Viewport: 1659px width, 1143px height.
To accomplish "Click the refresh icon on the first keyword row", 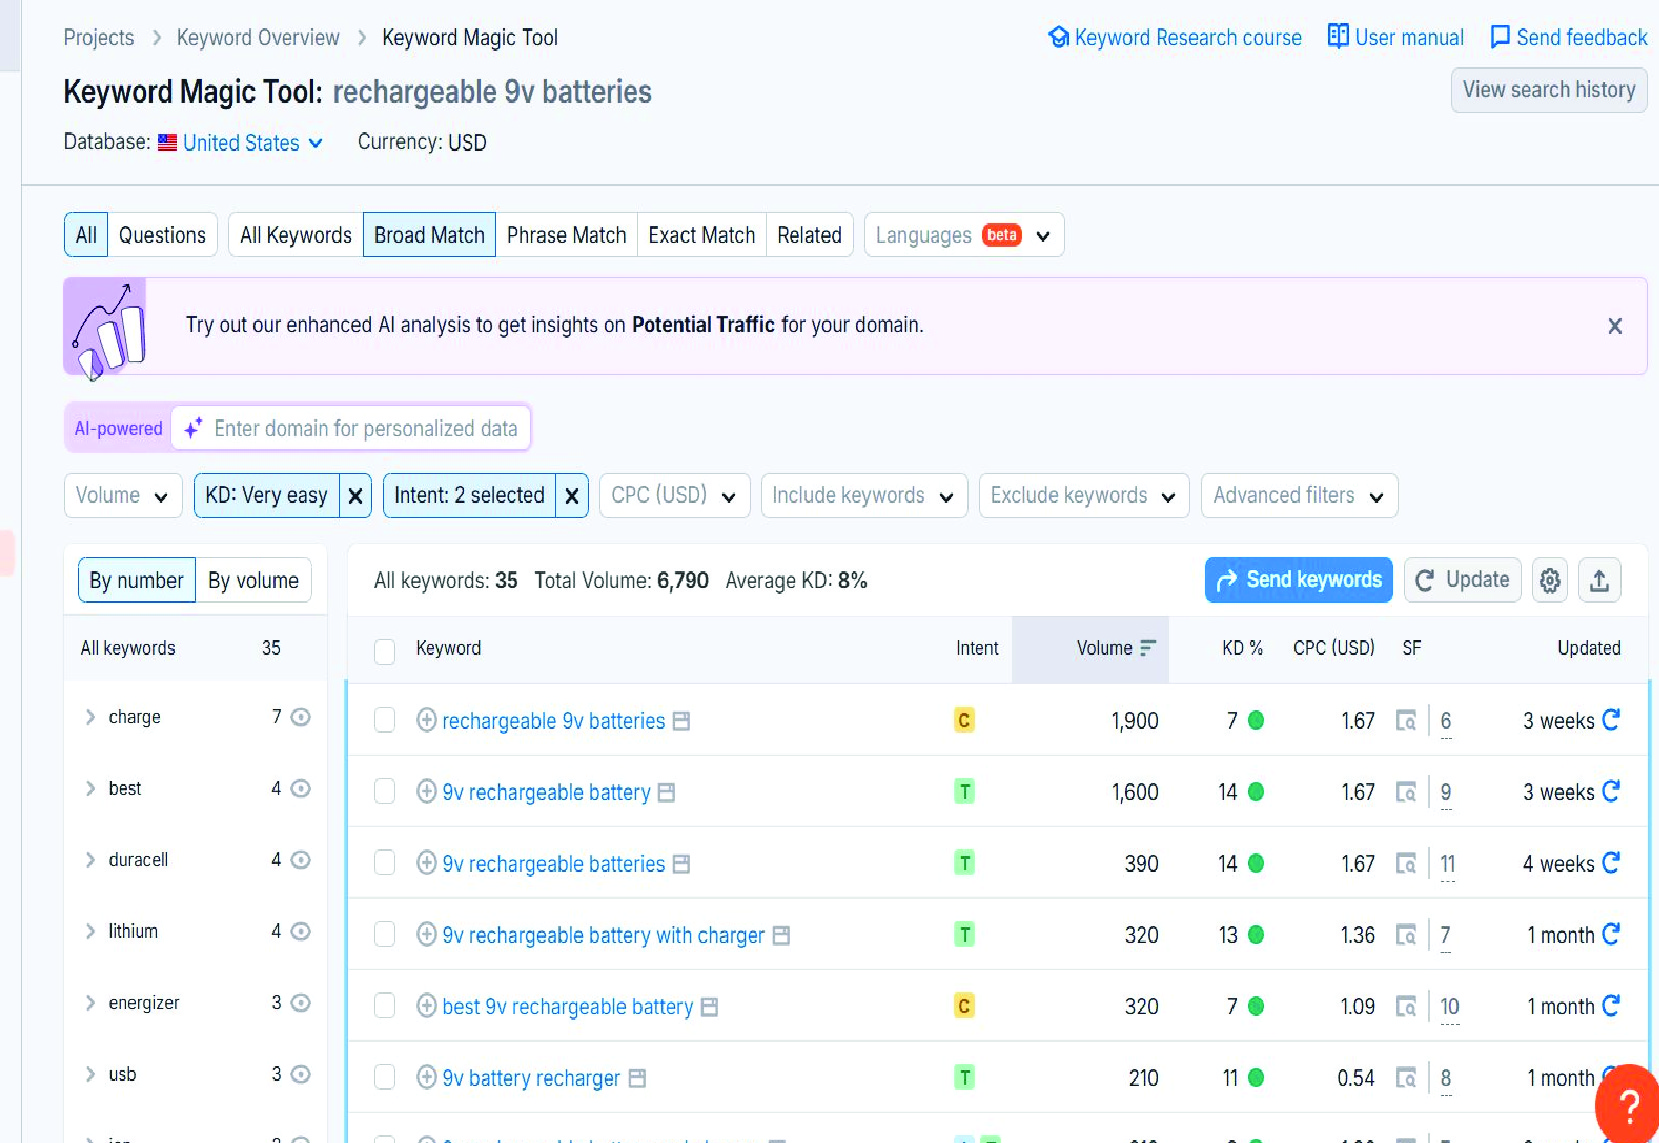I will 1611,721.
